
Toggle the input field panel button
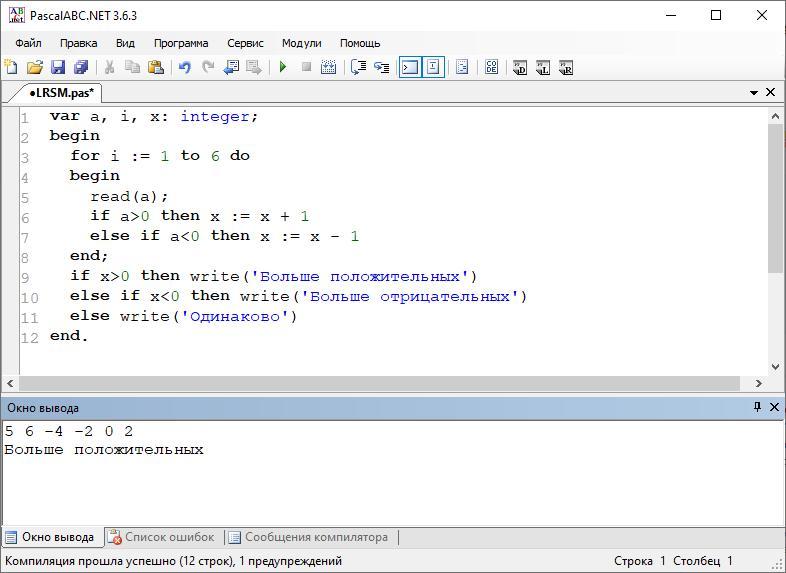(433, 67)
